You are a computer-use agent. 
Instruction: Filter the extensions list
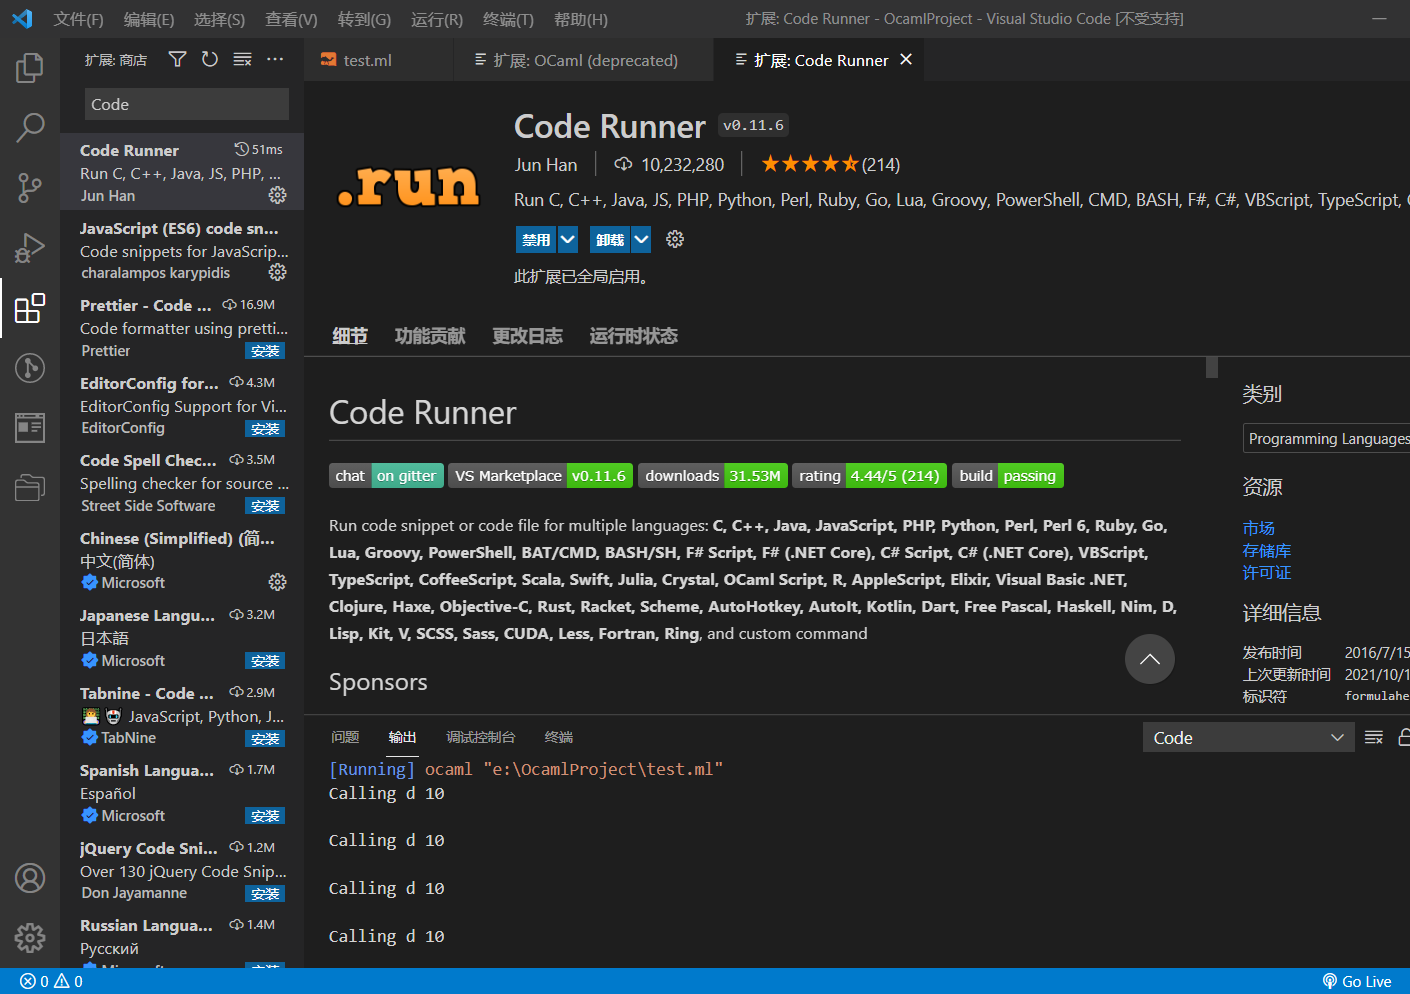pyautogui.click(x=177, y=59)
